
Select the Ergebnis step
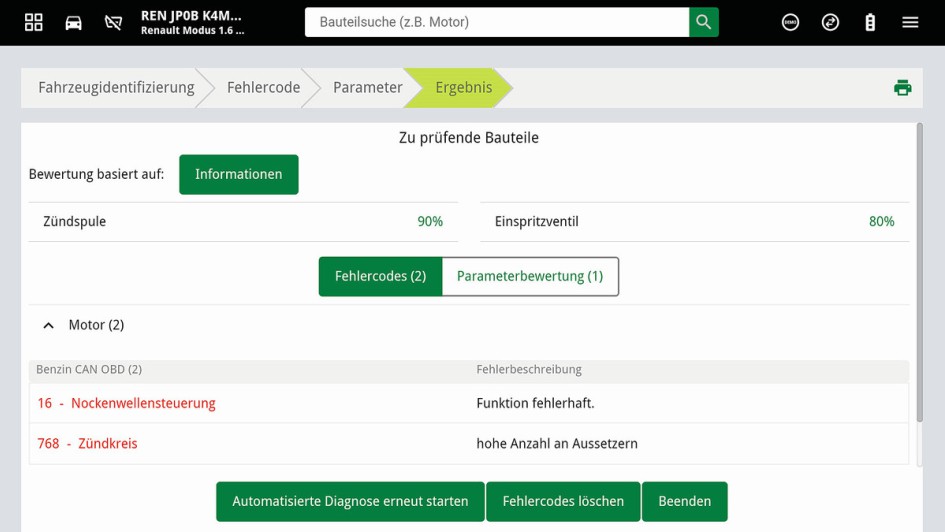[463, 87]
